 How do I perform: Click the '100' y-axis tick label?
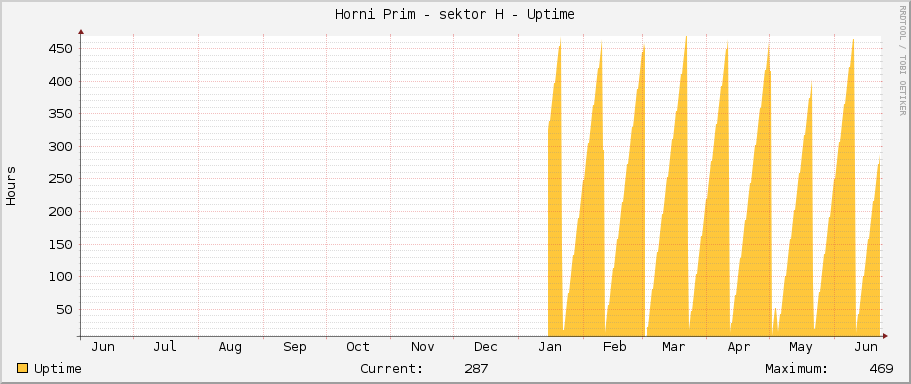(60, 277)
